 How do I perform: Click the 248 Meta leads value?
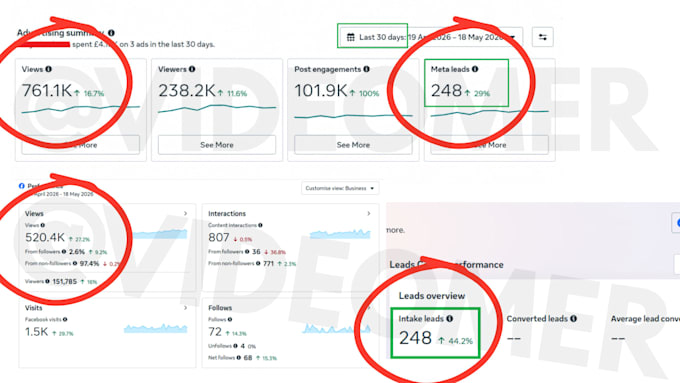click(x=446, y=91)
